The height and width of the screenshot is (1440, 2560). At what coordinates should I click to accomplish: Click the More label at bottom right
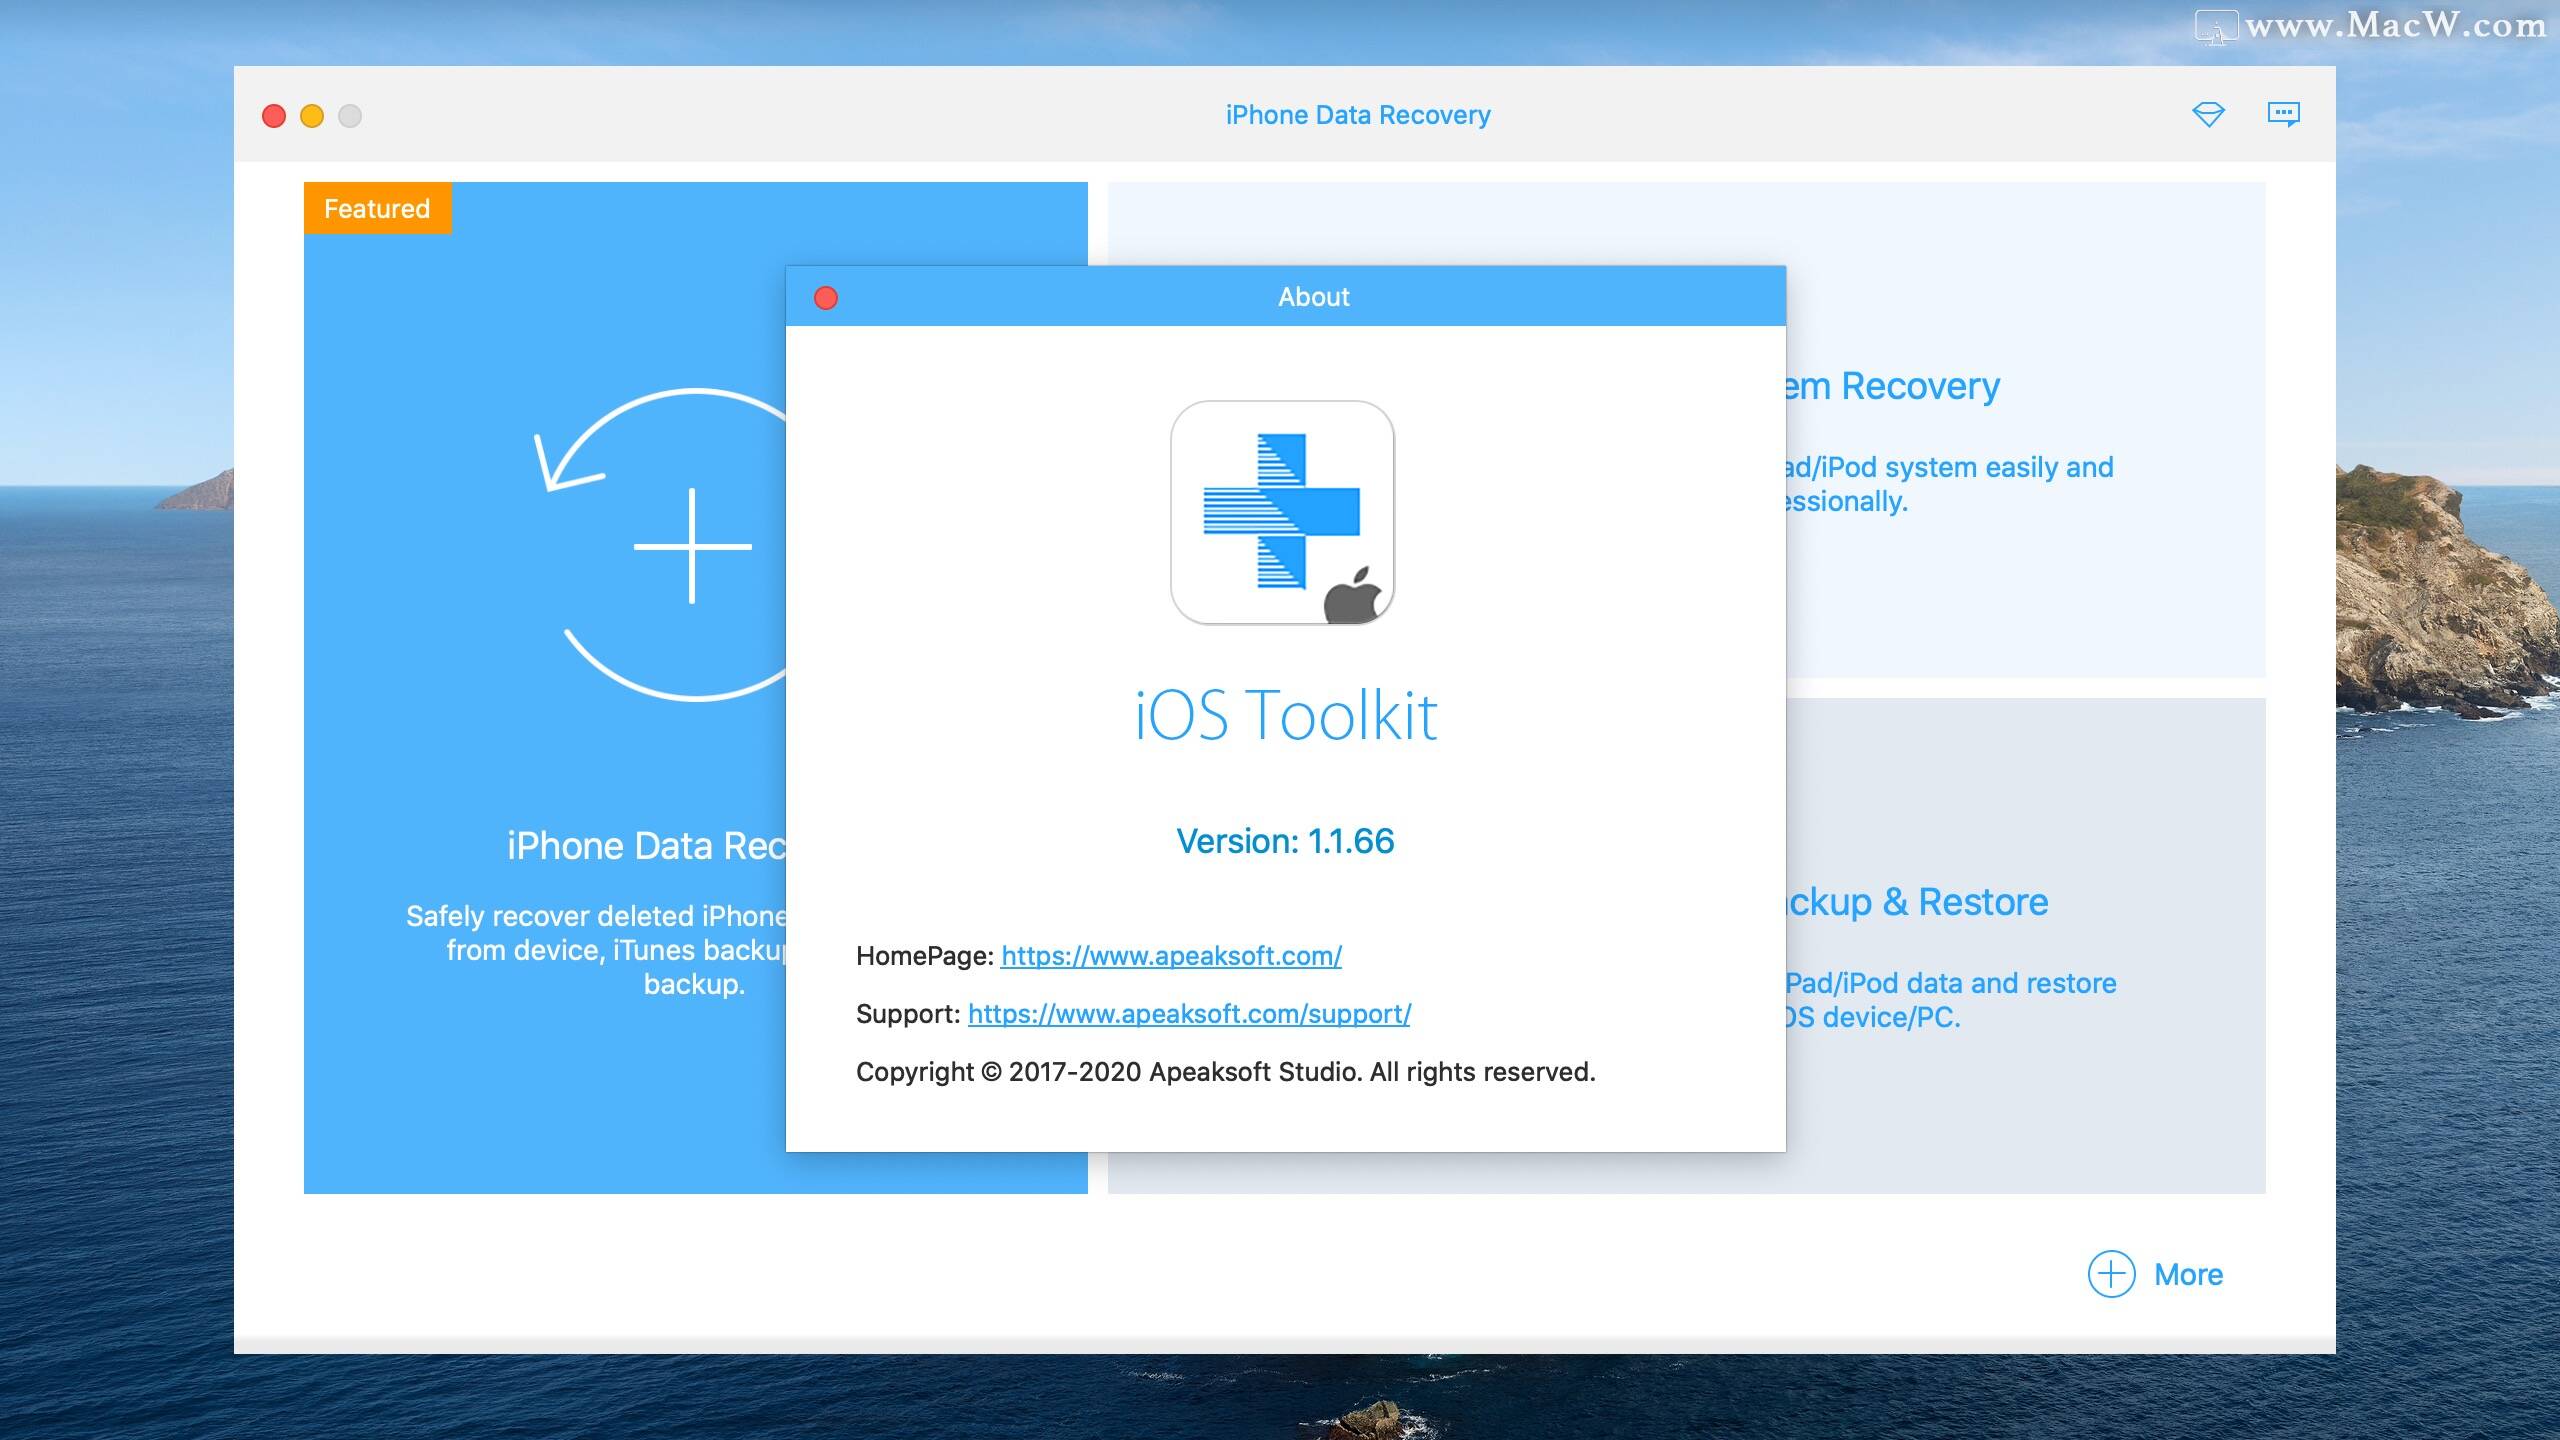click(x=2188, y=1275)
